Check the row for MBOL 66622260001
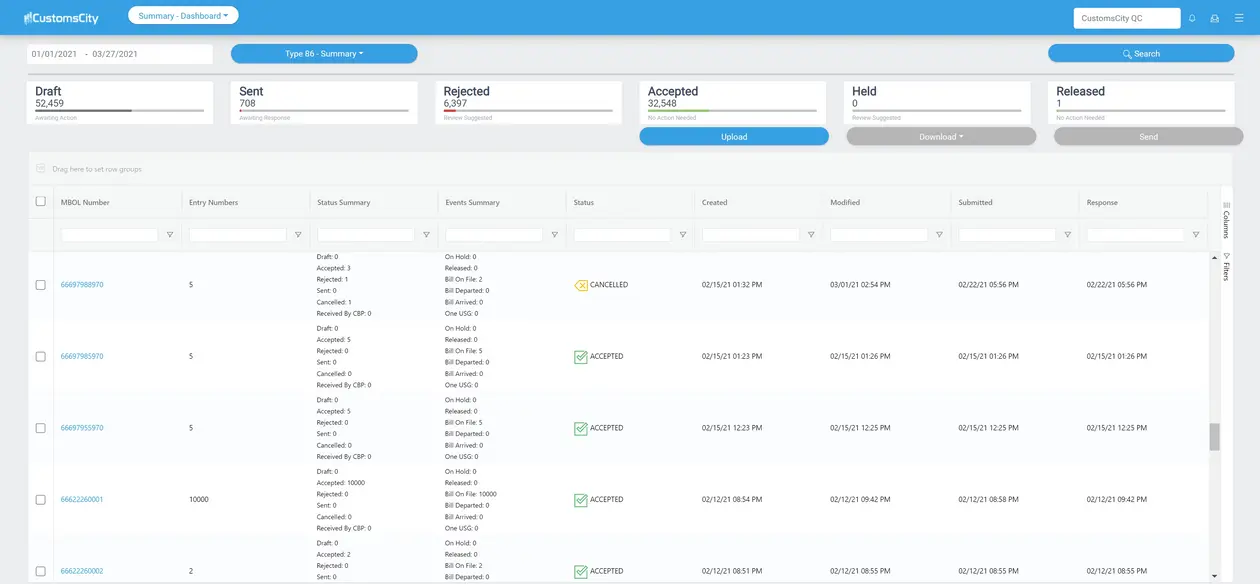Image resolution: width=1260 pixels, height=584 pixels. (x=41, y=499)
